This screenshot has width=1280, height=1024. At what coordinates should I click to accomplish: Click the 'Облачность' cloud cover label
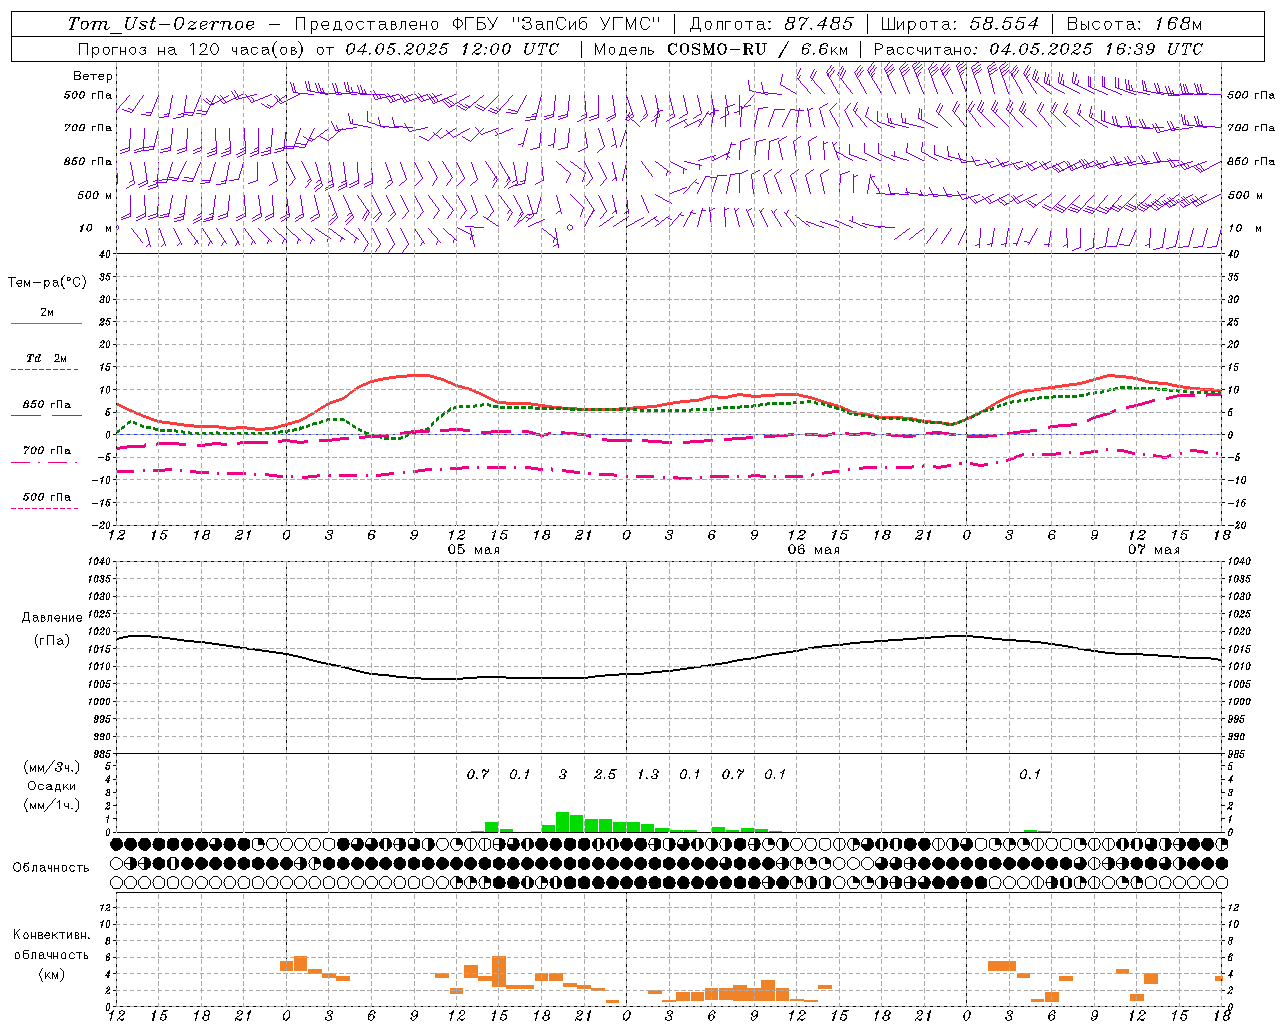click(x=51, y=868)
